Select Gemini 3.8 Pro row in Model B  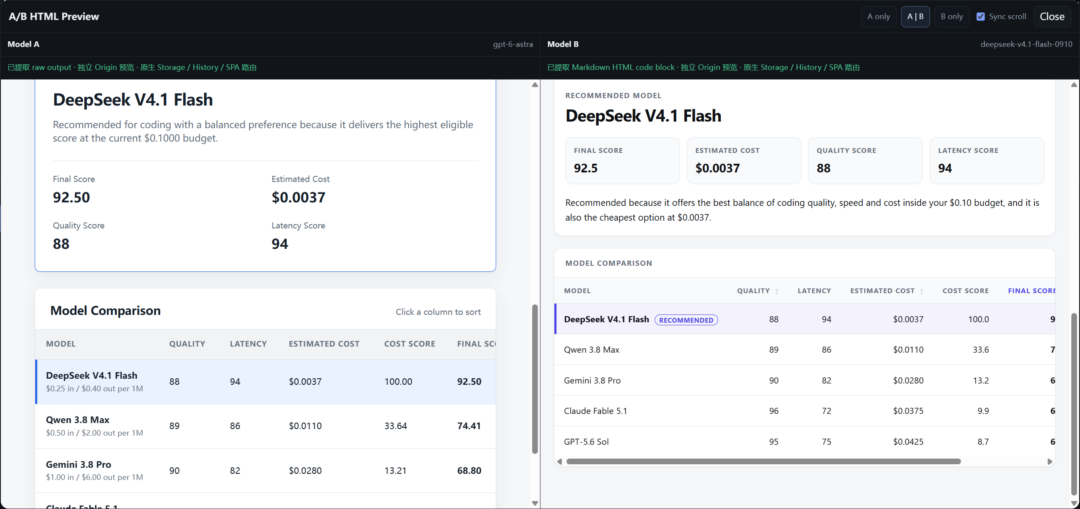tap(804, 380)
